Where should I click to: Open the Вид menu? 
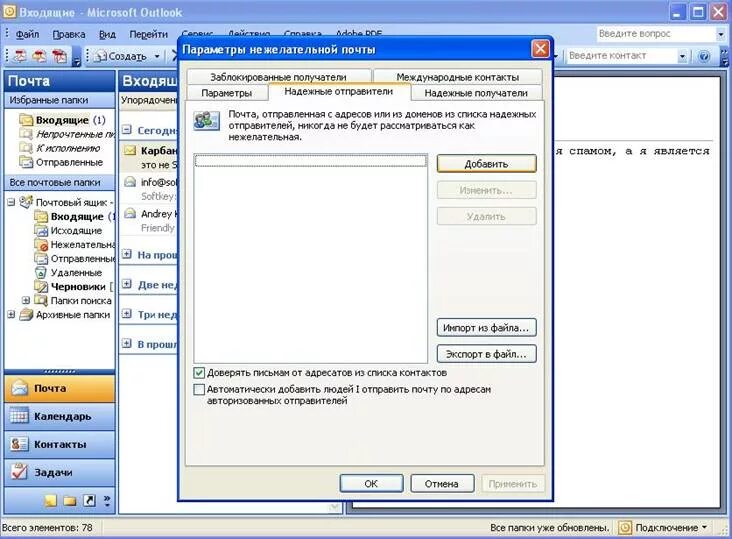pos(107,34)
